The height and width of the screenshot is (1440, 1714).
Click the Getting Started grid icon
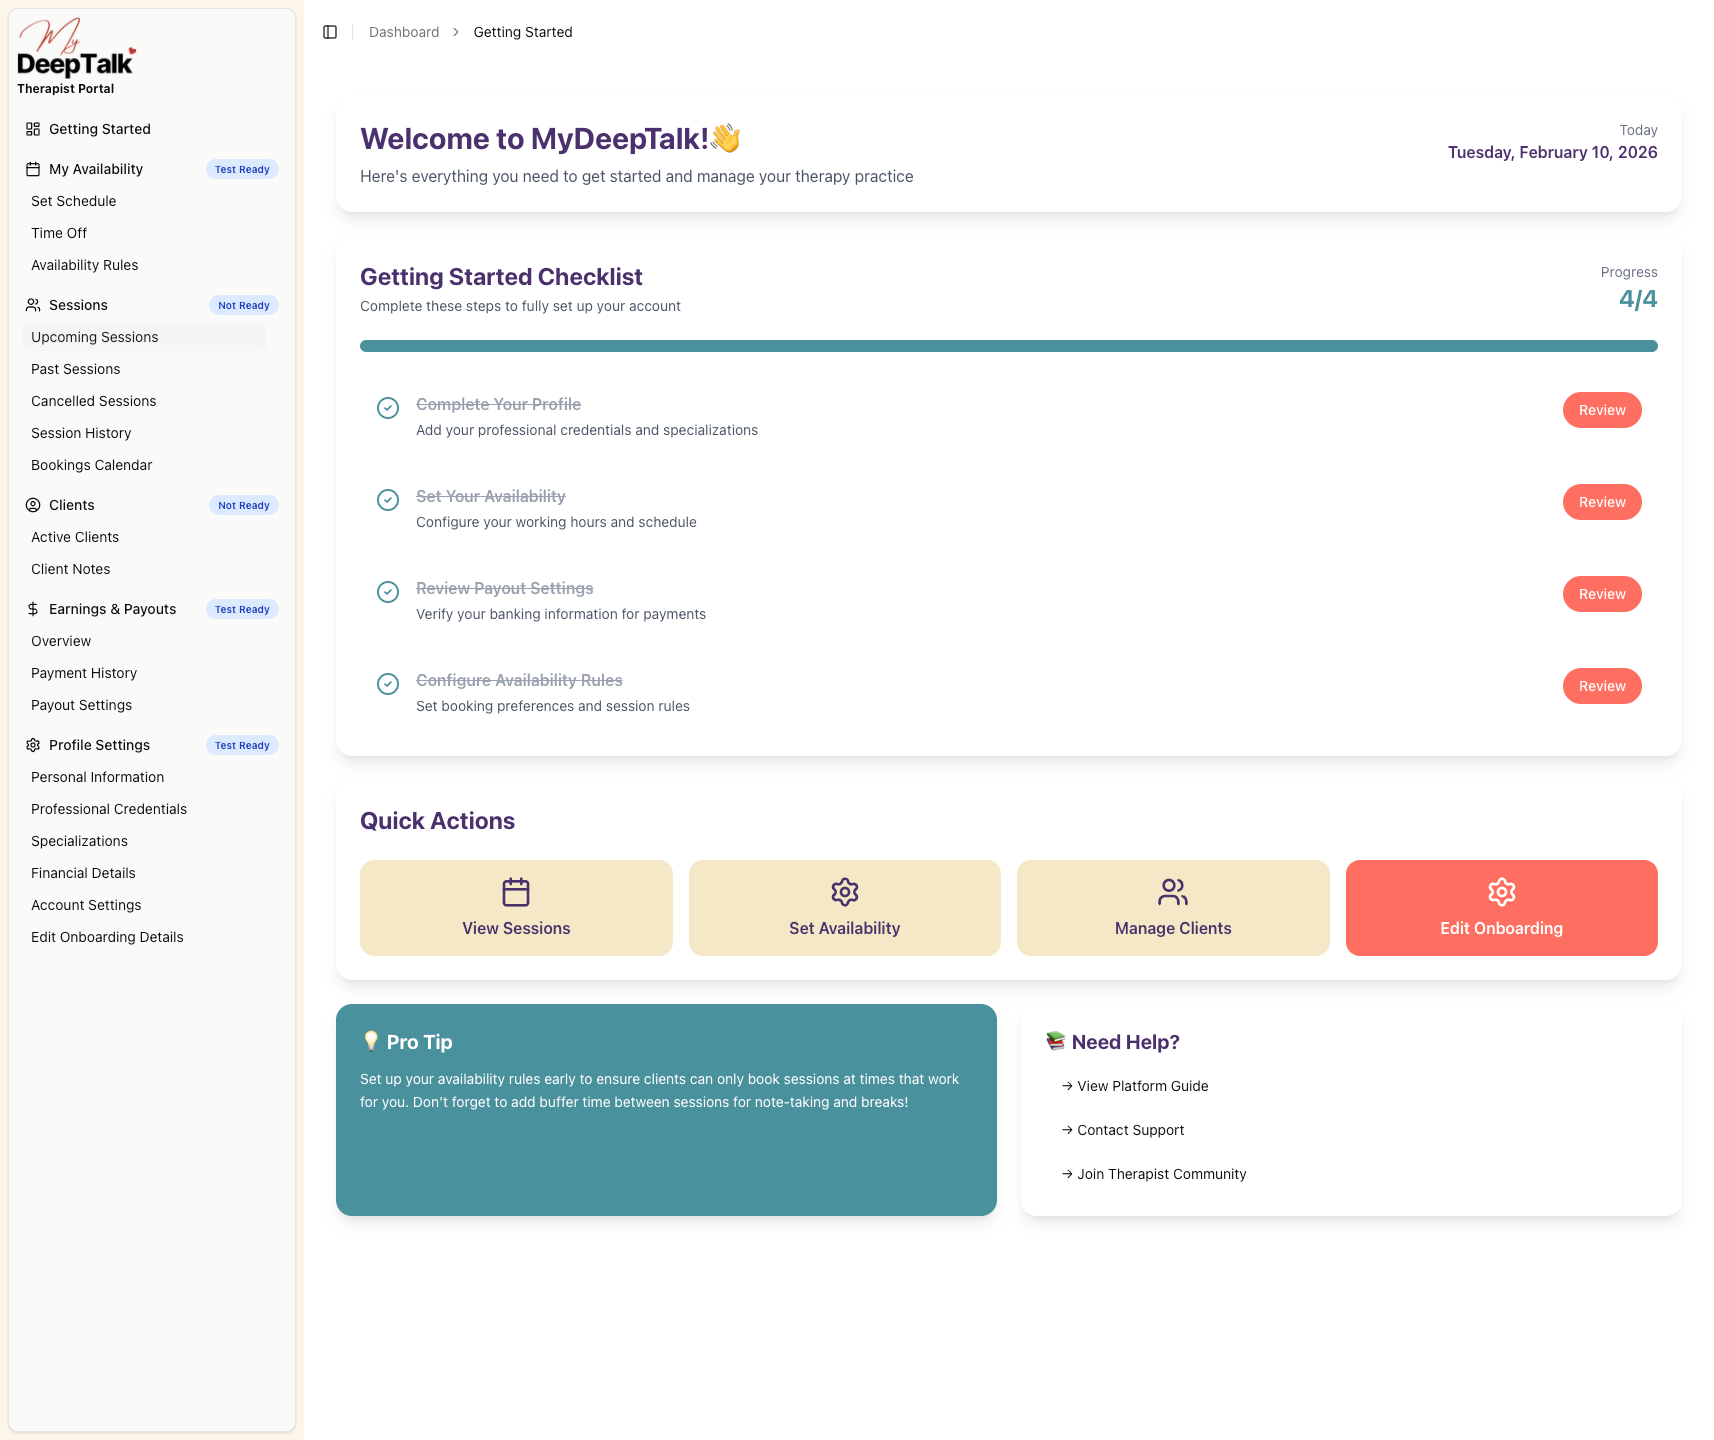pyautogui.click(x=33, y=129)
